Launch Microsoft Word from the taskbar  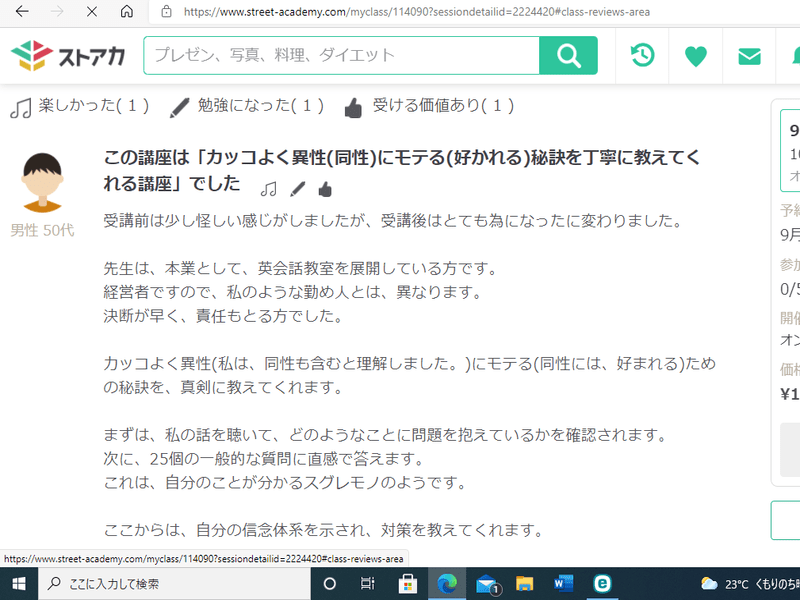pyautogui.click(x=562, y=583)
